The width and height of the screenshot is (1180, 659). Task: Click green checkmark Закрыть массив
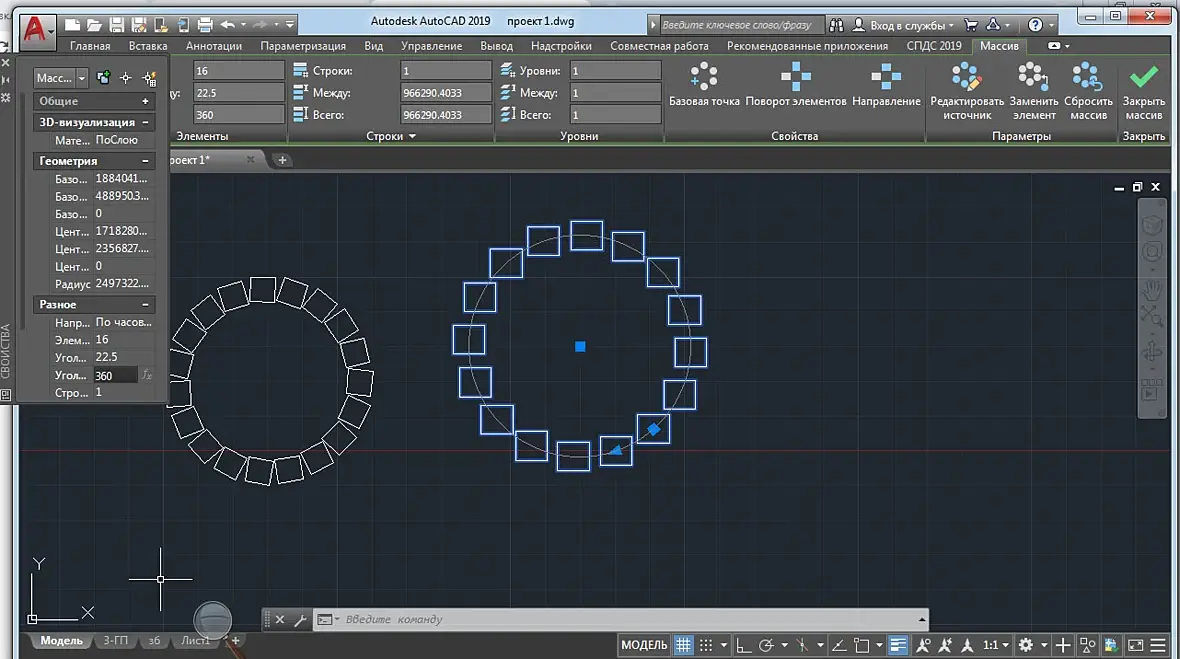click(1143, 76)
